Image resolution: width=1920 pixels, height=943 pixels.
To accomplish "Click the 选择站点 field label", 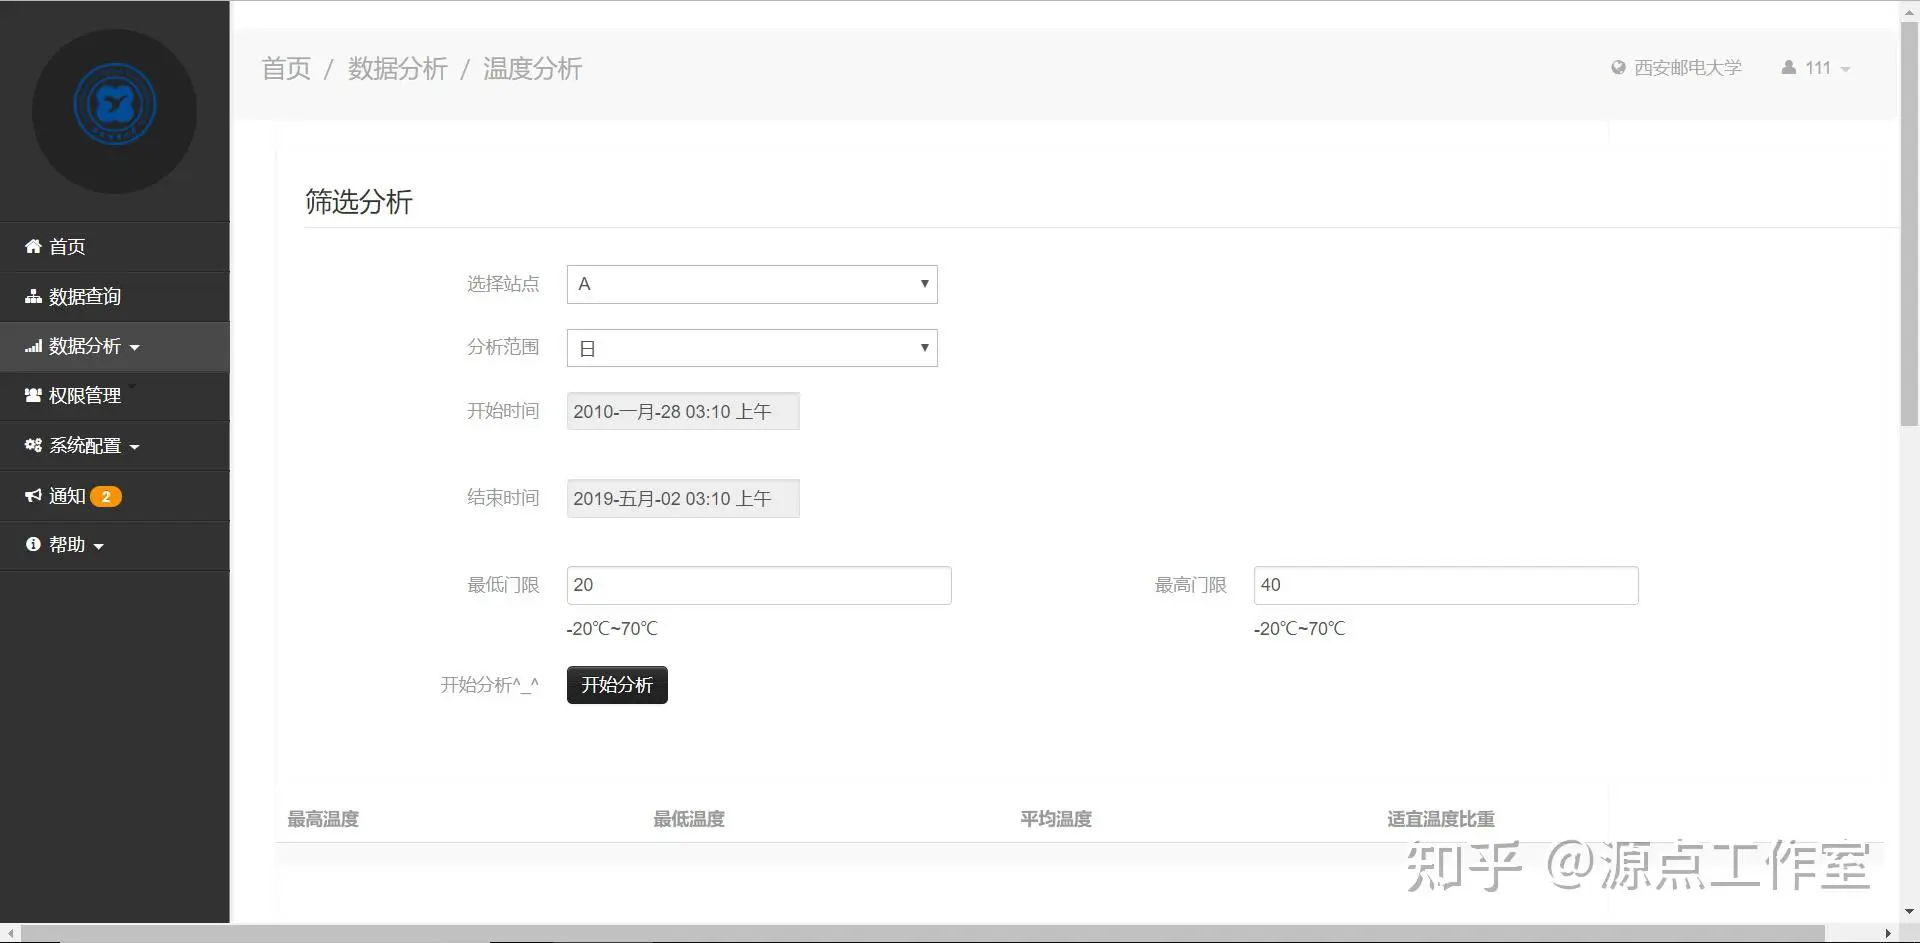I will [503, 284].
